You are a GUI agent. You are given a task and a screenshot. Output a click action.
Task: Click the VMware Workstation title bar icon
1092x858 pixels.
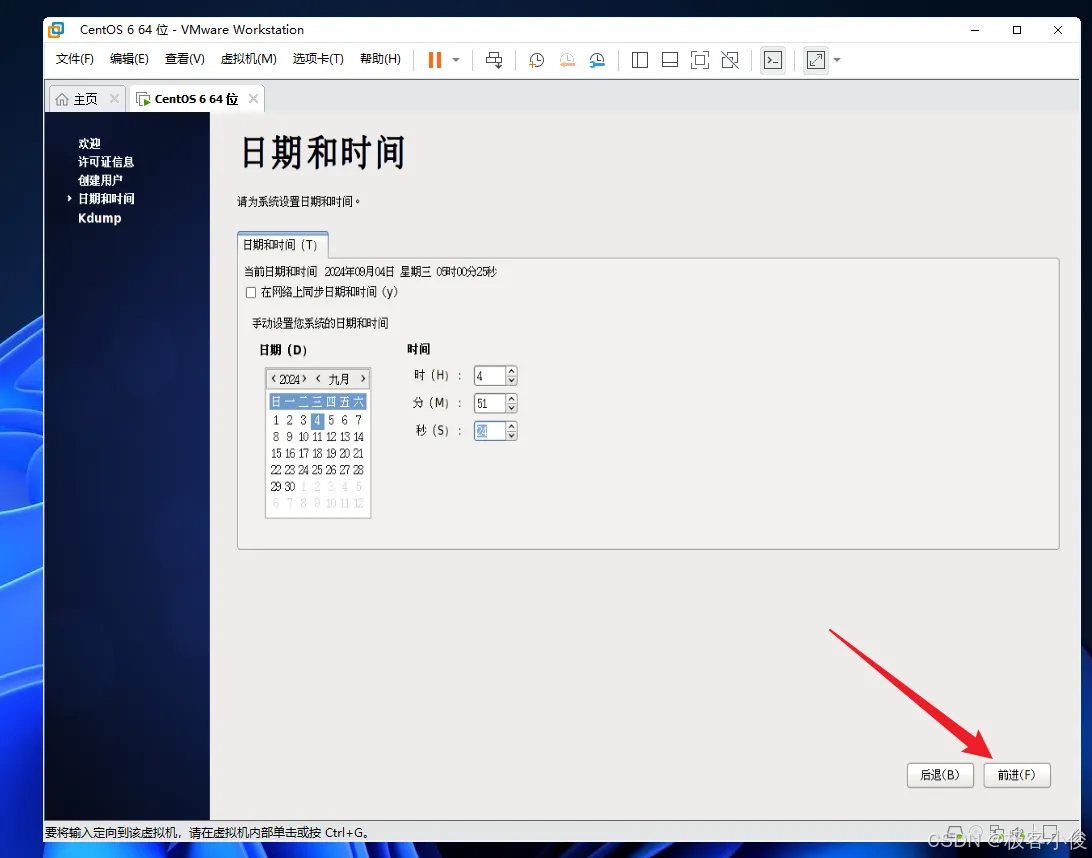point(56,29)
